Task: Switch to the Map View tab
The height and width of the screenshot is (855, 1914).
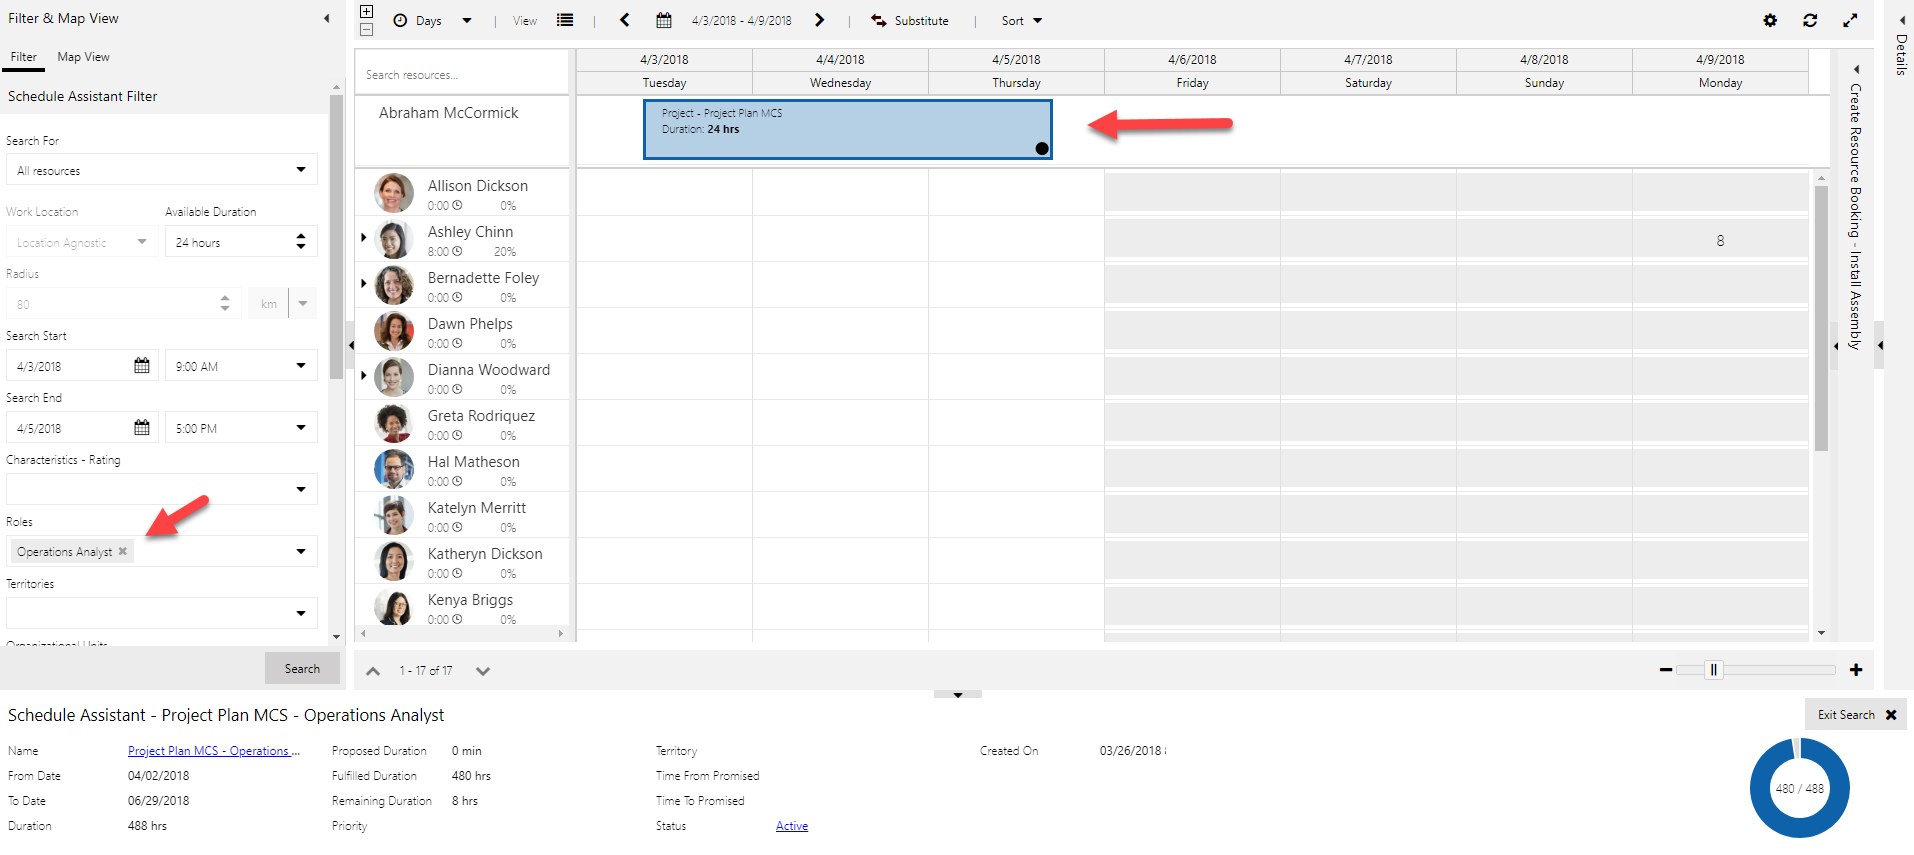Action: coord(83,57)
